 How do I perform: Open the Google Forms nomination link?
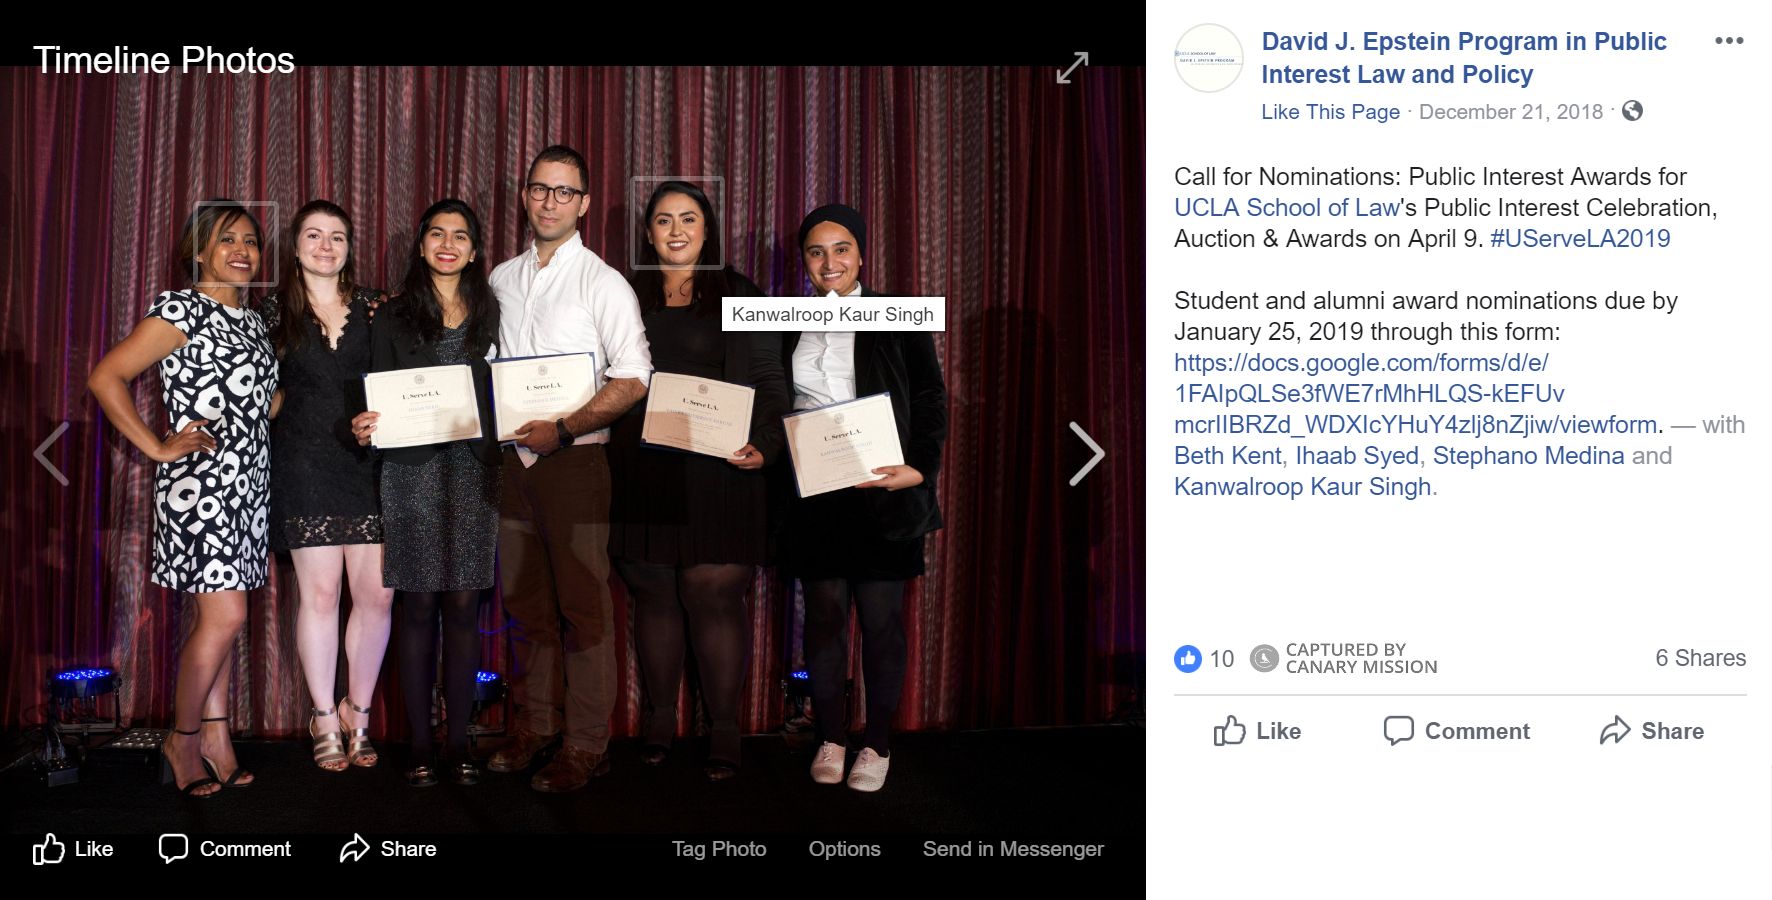[x=1417, y=394]
